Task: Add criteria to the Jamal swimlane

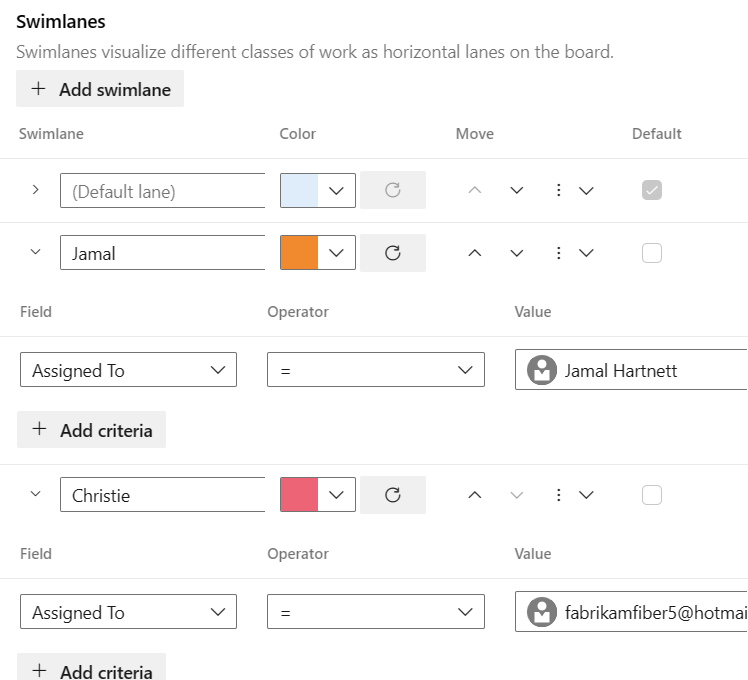Action: 92,430
